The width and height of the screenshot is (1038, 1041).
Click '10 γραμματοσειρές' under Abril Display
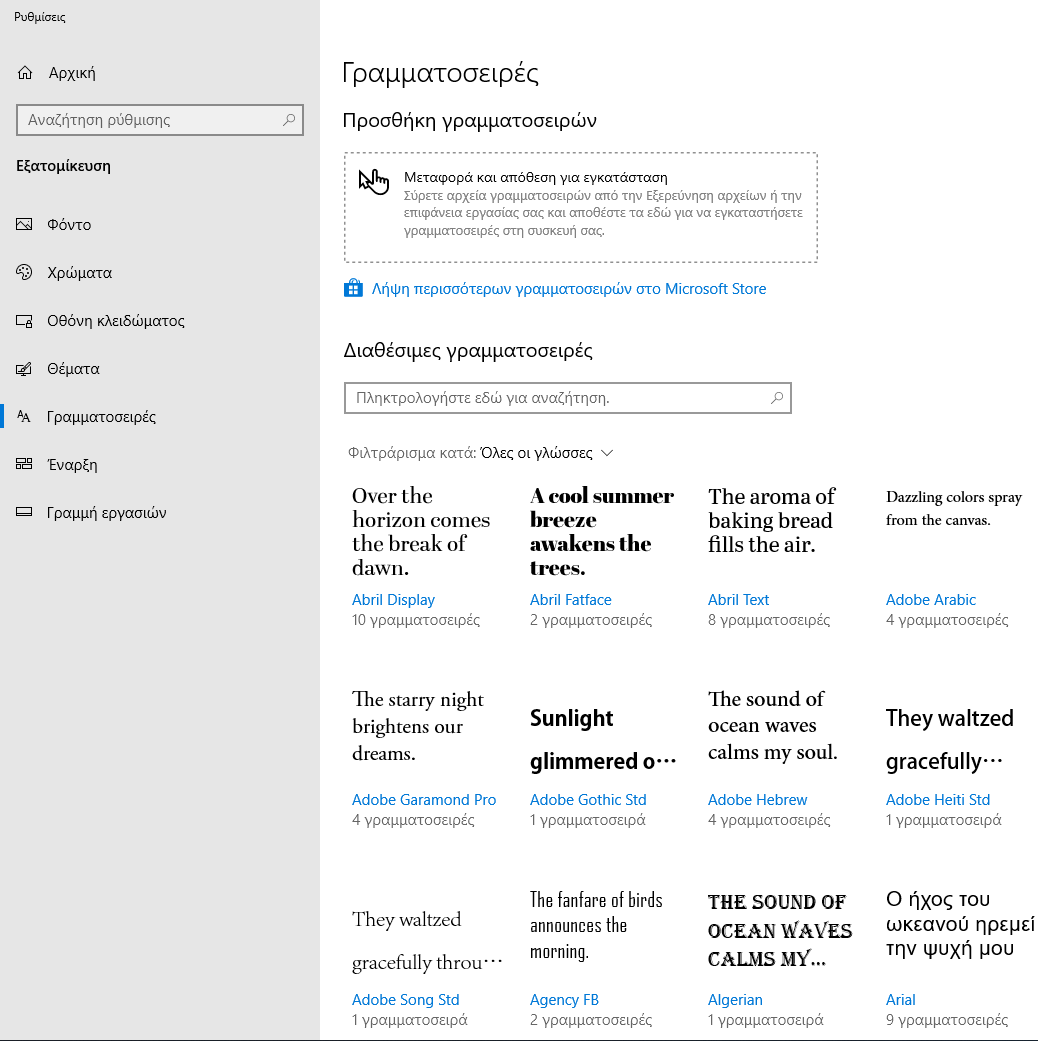tap(416, 620)
